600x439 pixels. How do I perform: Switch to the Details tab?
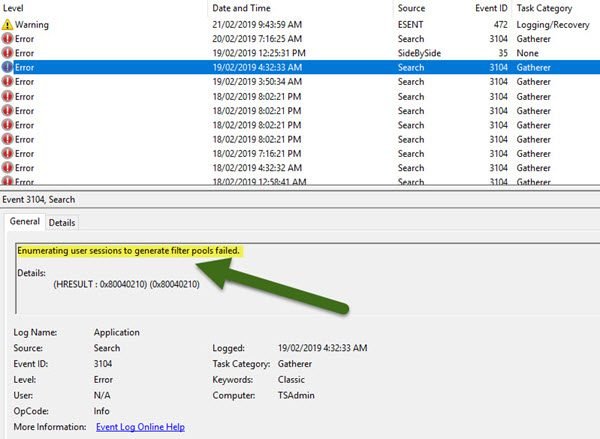(x=62, y=222)
